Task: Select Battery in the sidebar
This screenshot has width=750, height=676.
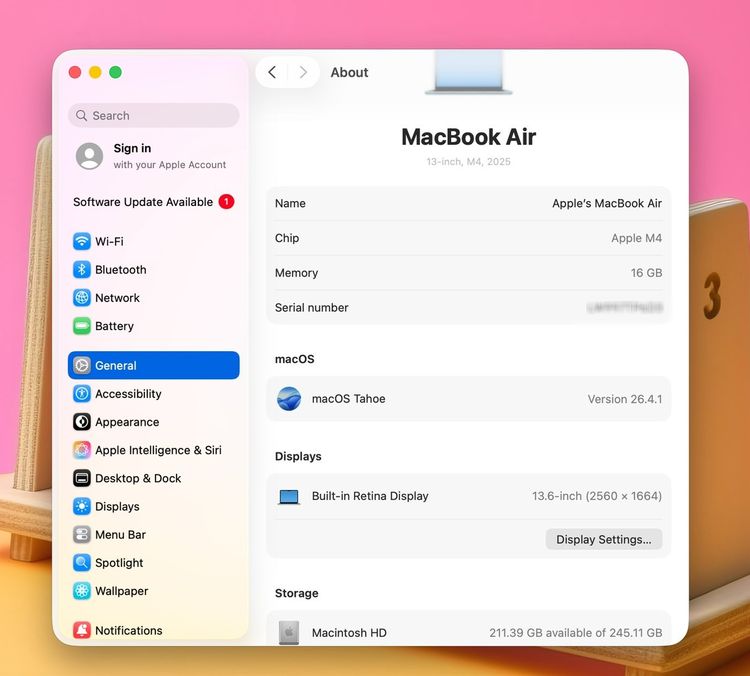Action: (154, 326)
